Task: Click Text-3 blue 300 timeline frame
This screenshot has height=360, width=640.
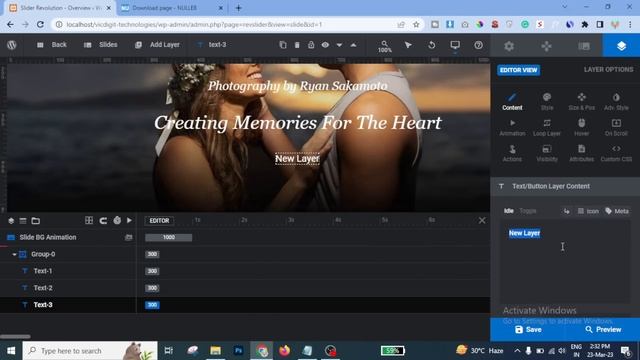Action: pyautogui.click(x=152, y=305)
